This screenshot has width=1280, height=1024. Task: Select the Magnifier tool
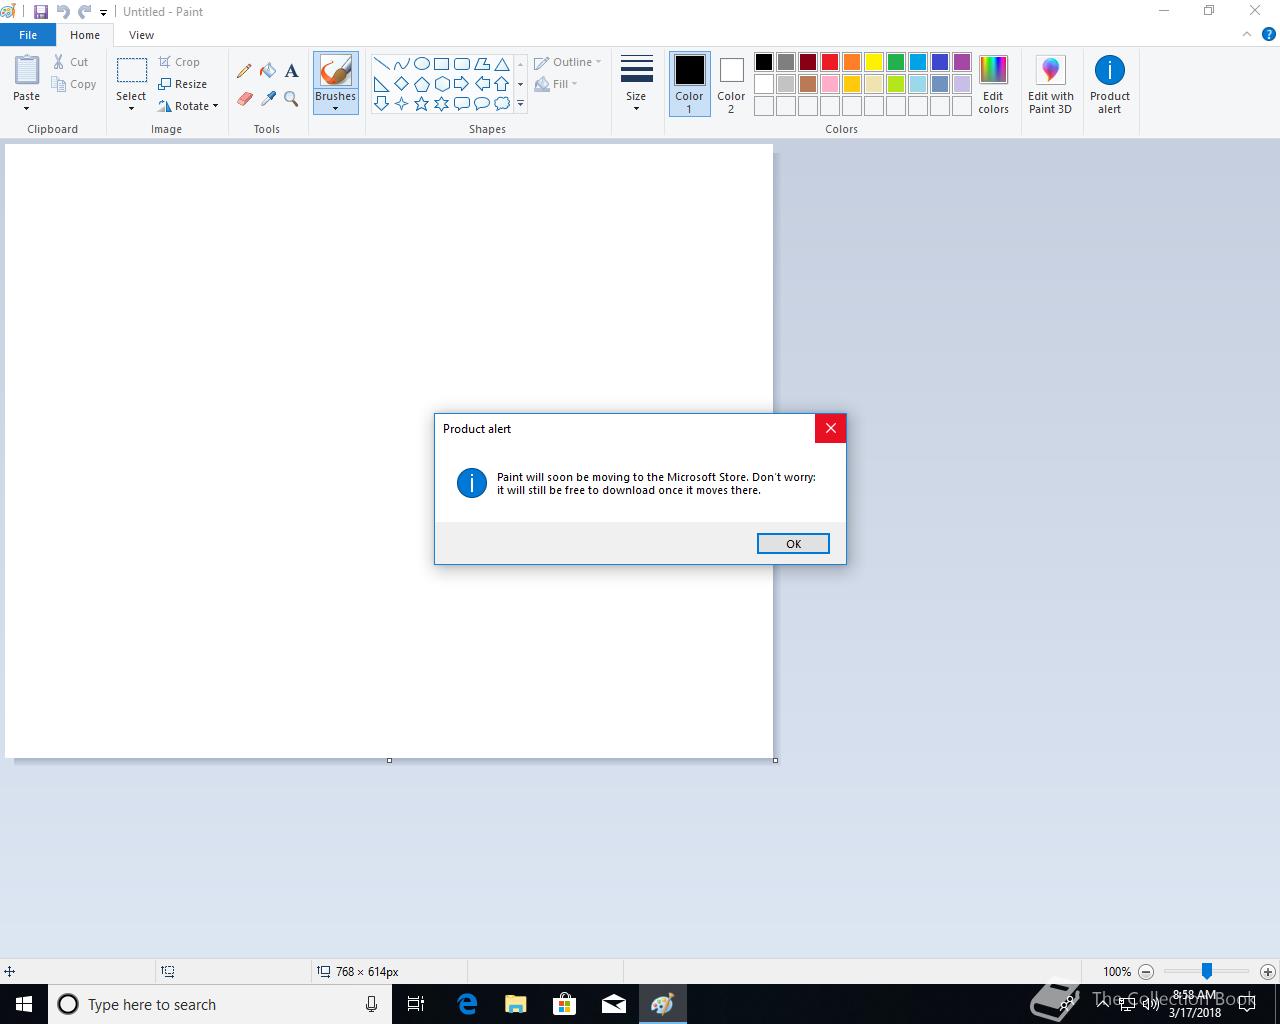[291, 99]
